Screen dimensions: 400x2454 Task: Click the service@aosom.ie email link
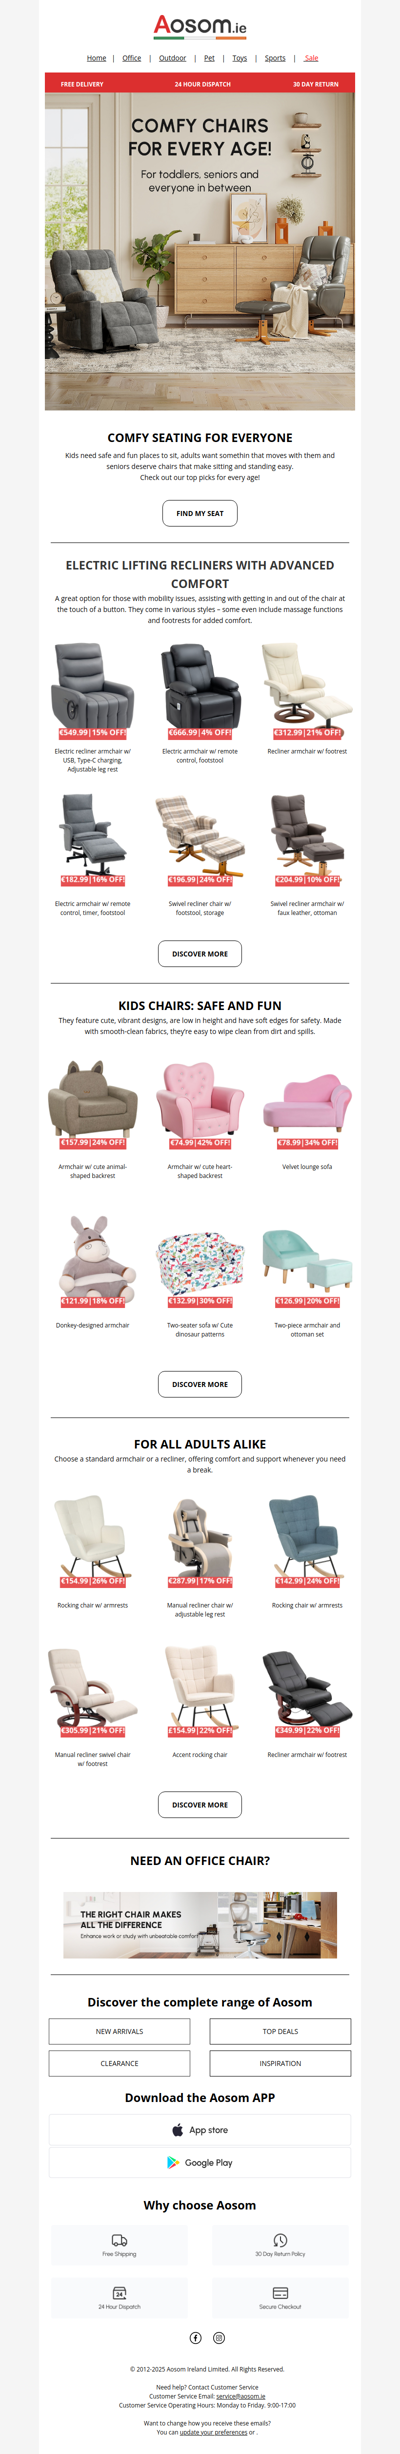(241, 2396)
